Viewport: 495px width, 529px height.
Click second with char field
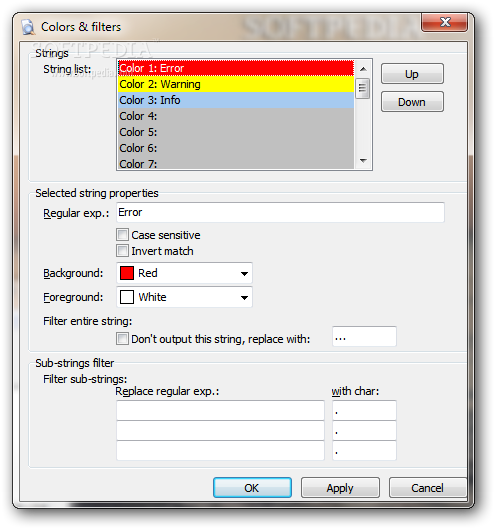pyautogui.click(x=364, y=430)
